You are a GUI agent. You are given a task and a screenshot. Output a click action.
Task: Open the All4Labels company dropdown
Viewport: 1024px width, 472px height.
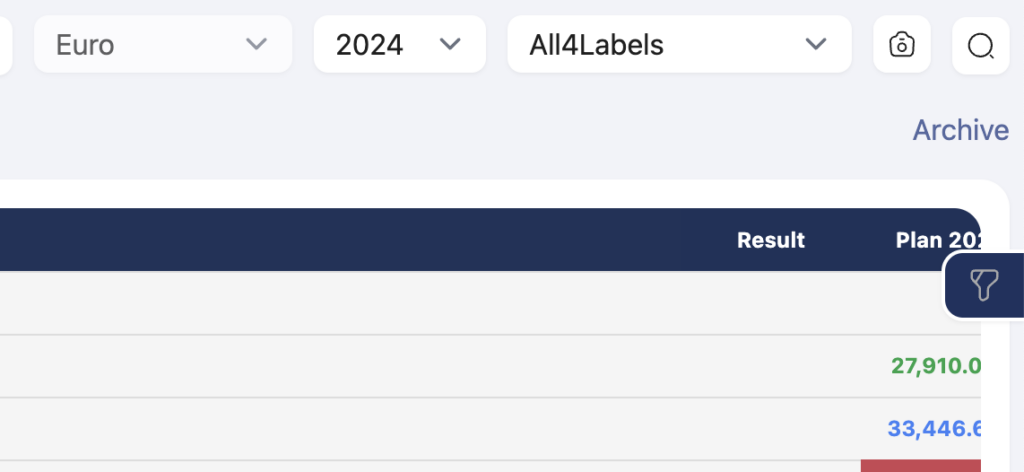tap(679, 44)
